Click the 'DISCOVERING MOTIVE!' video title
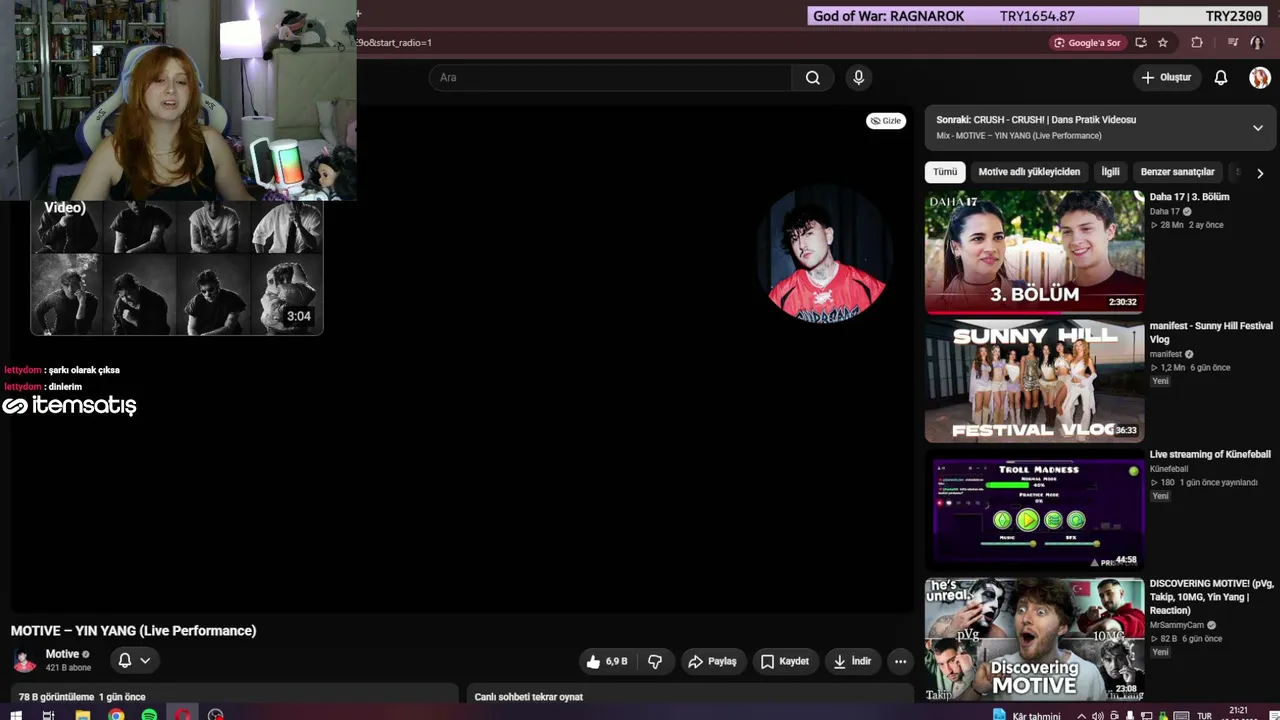 (1212, 597)
